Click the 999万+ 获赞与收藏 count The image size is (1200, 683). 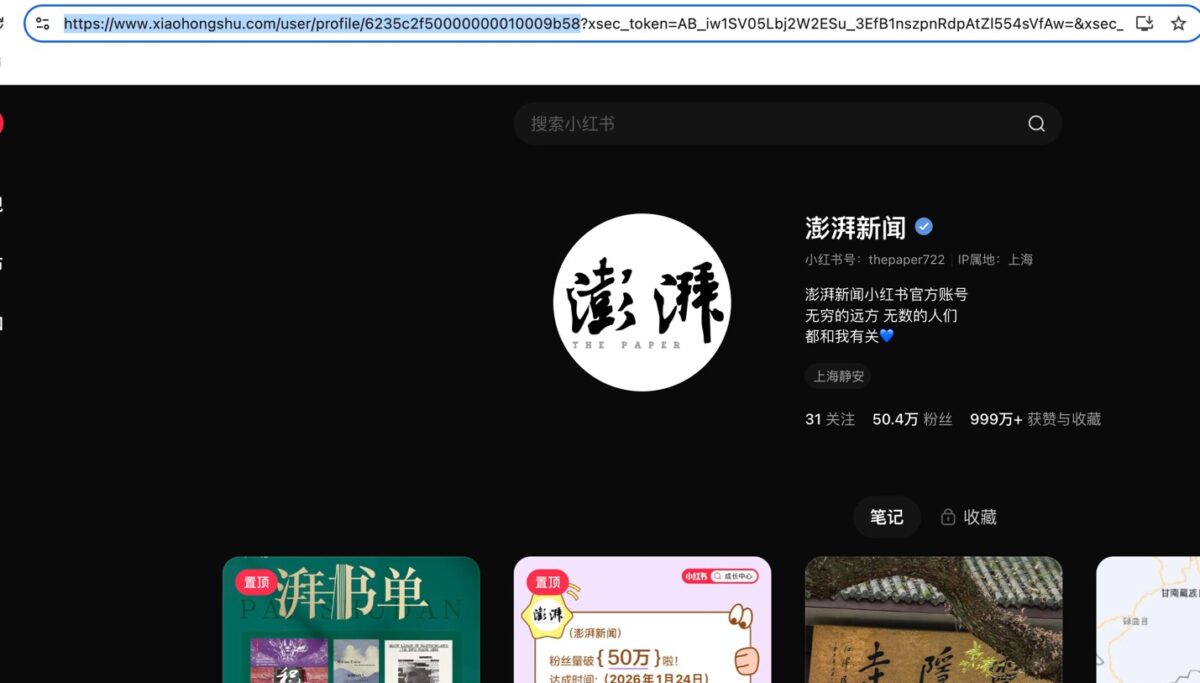(1035, 419)
